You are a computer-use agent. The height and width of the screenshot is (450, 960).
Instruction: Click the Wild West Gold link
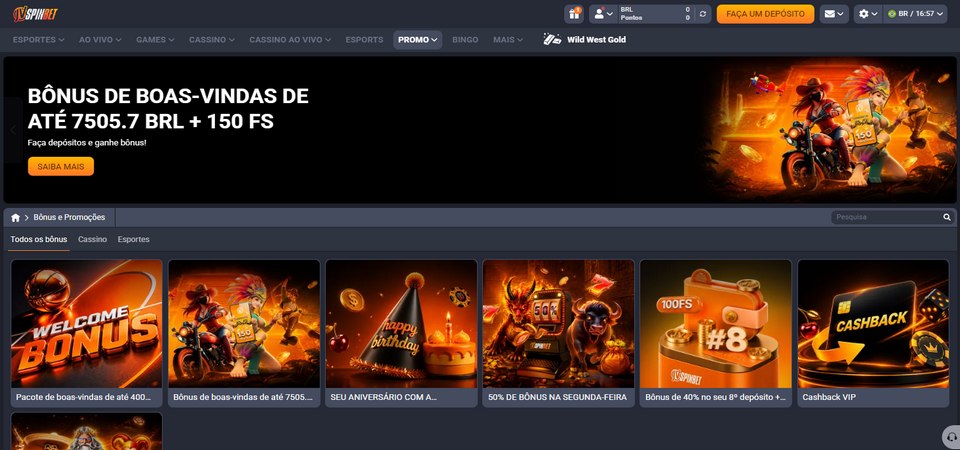point(596,40)
